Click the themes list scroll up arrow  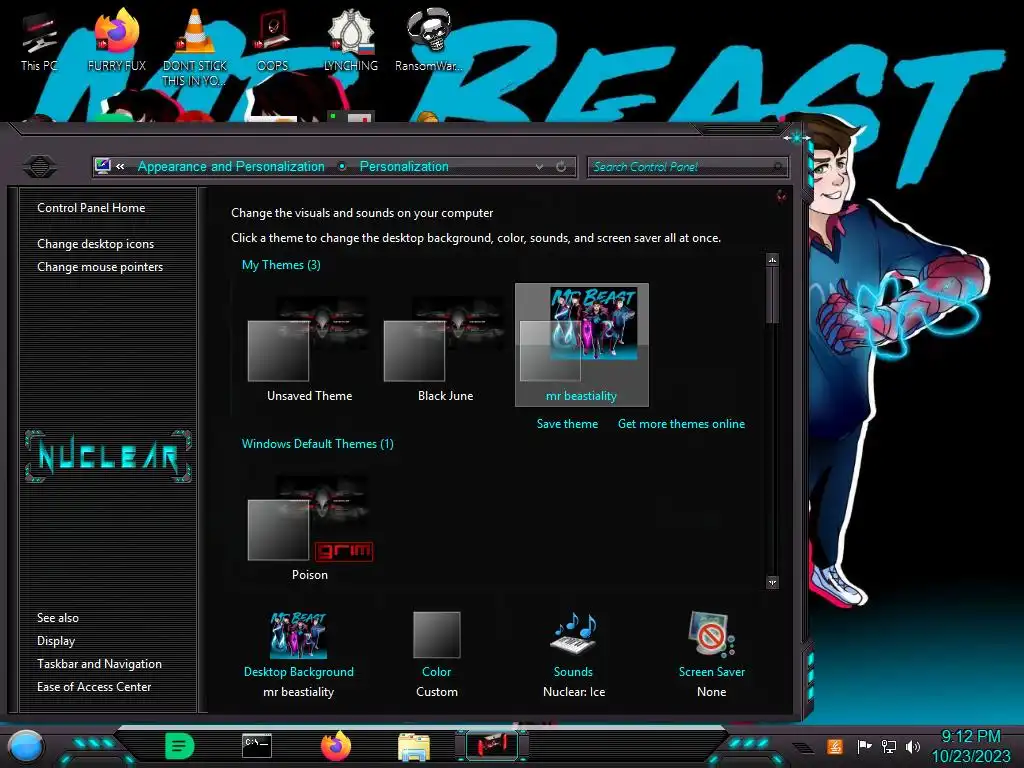point(773,260)
